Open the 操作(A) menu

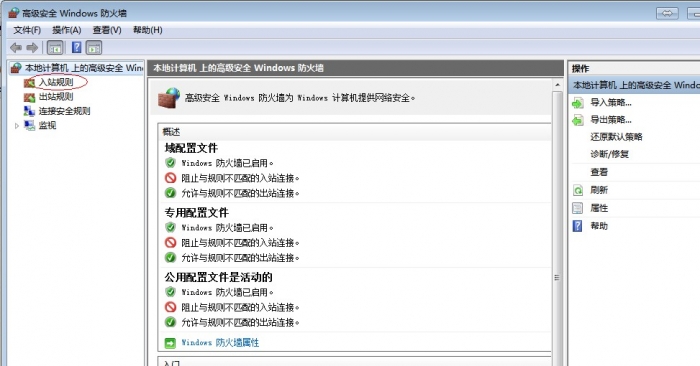(x=67, y=30)
